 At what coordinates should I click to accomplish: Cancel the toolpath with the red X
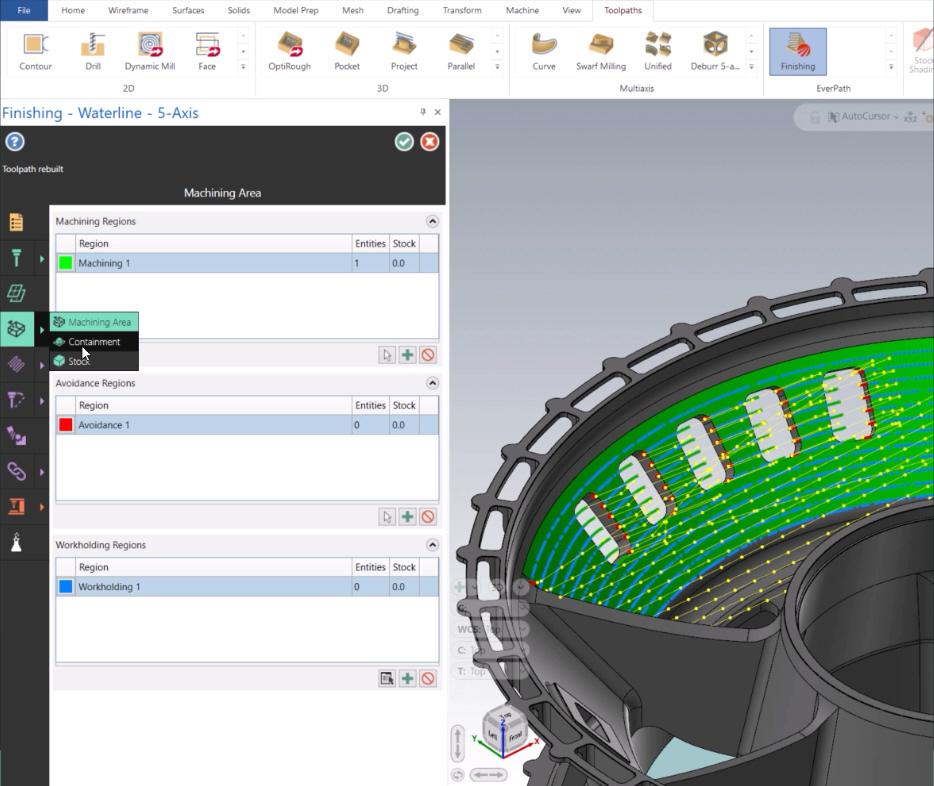[429, 142]
